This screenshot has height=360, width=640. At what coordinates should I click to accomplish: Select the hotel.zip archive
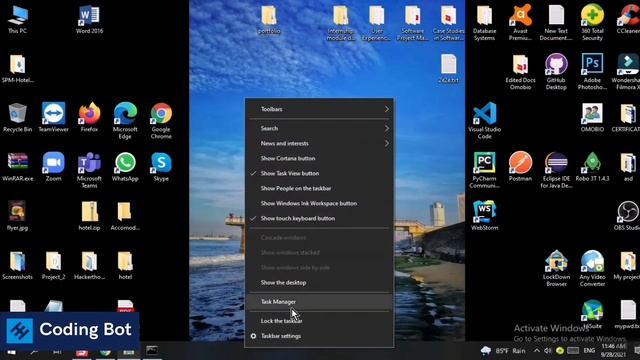coord(89,216)
